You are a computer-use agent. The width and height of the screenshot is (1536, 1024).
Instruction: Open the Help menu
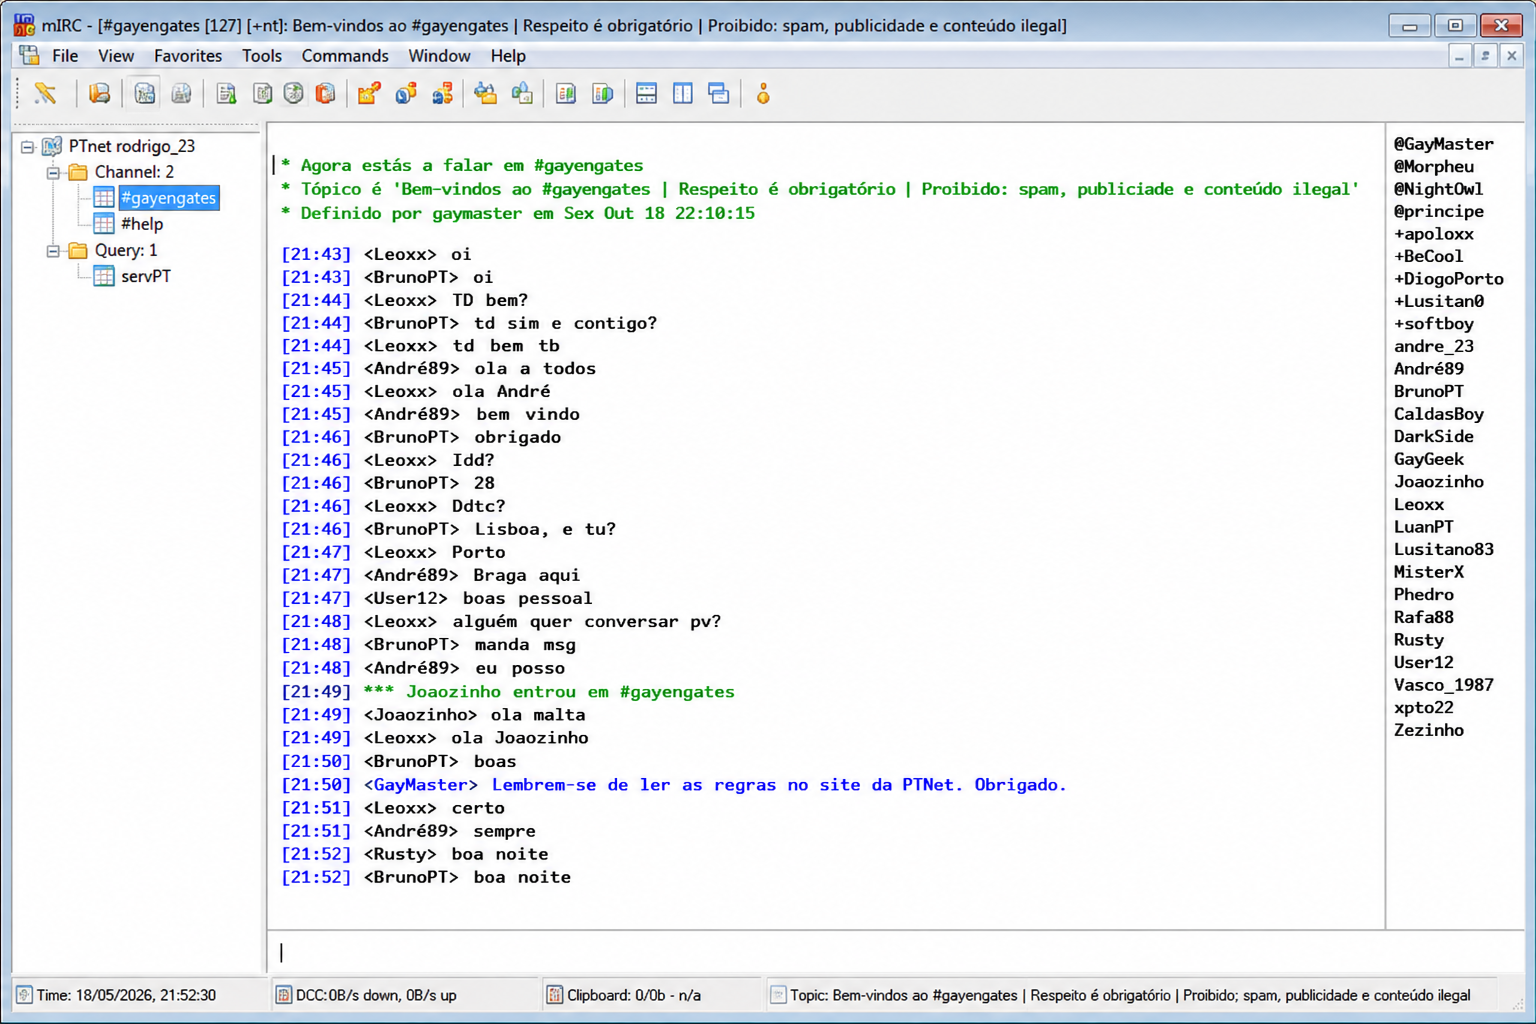[x=508, y=56]
